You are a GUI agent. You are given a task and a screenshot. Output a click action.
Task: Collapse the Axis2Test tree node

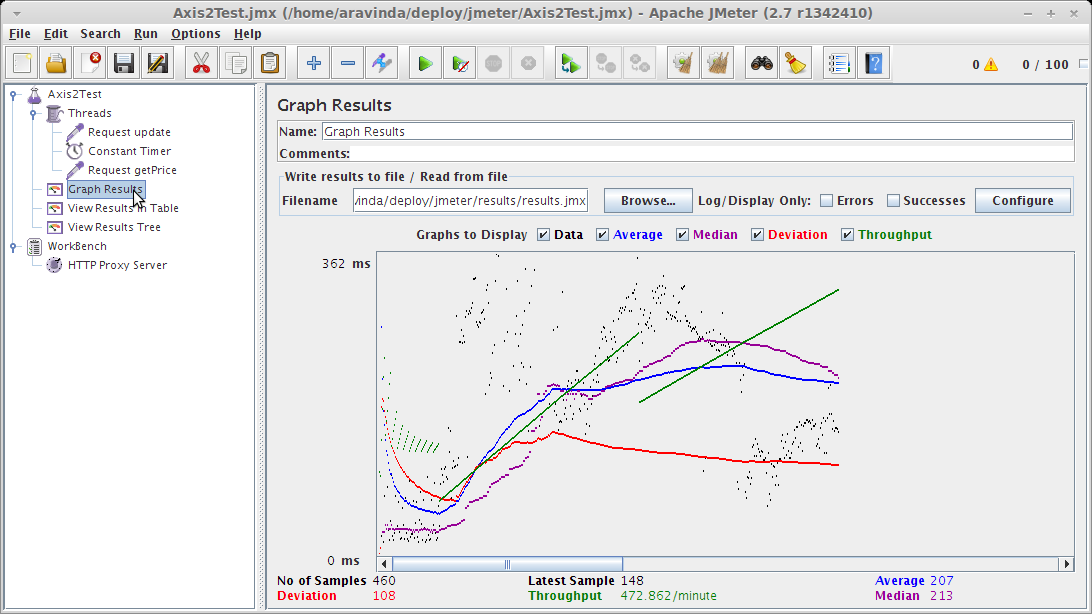point(13,94)
